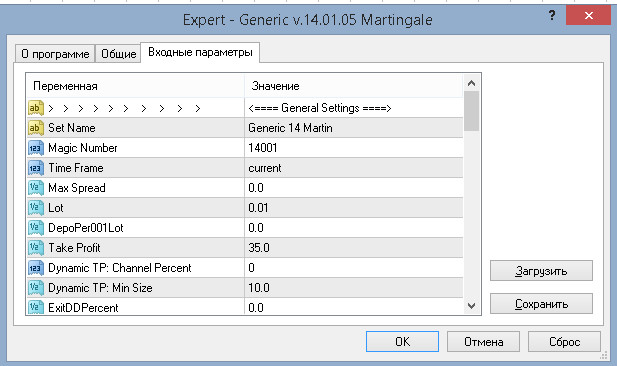Click the 'Dynamic TP: Channel Percent' label

pos(120,268)
